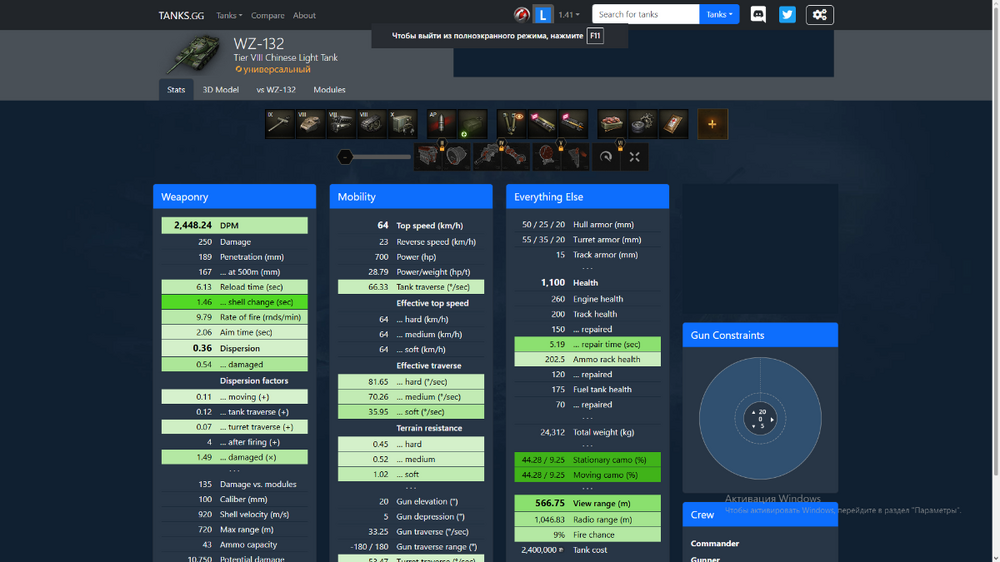Choose the AP shell ammunition icon
Screen dimensions: 1000x562
click(441, 124)
